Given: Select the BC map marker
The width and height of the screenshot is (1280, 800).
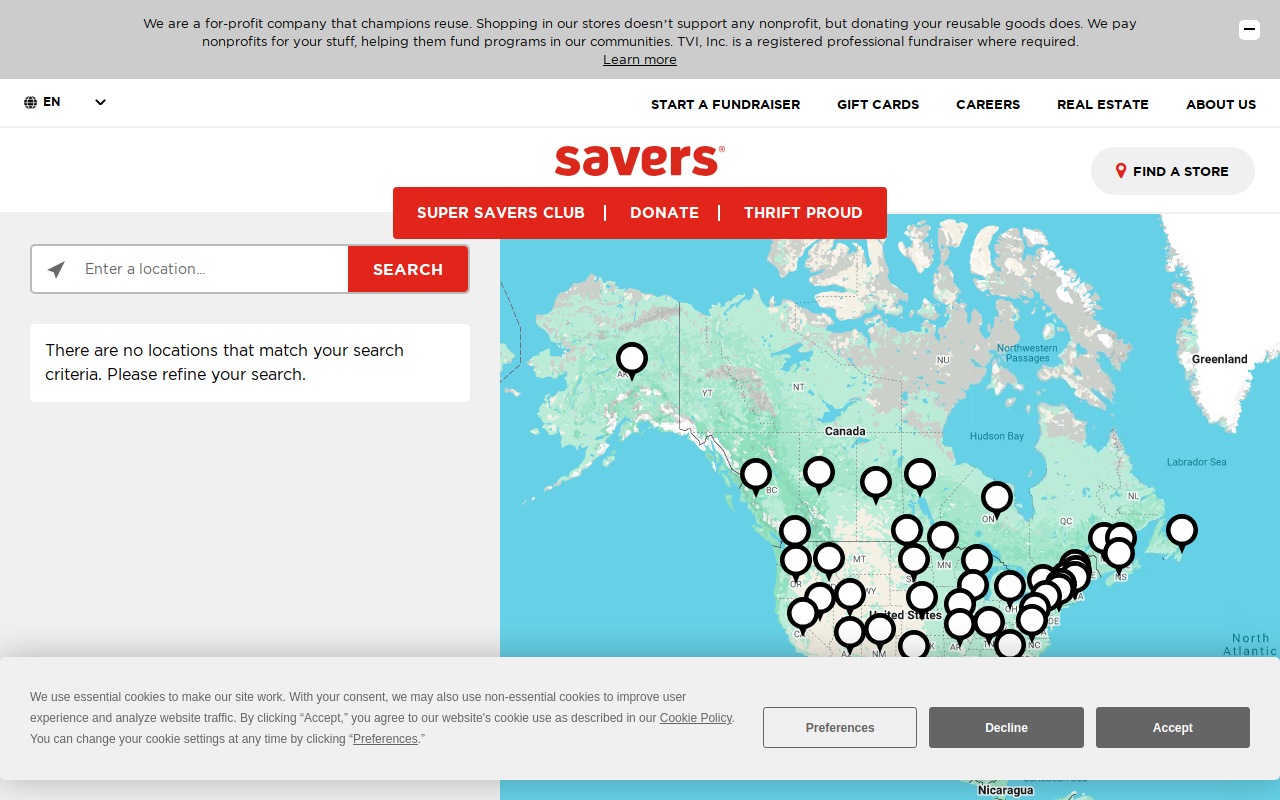Looking at the screenshot, I should tap(756, 476).
